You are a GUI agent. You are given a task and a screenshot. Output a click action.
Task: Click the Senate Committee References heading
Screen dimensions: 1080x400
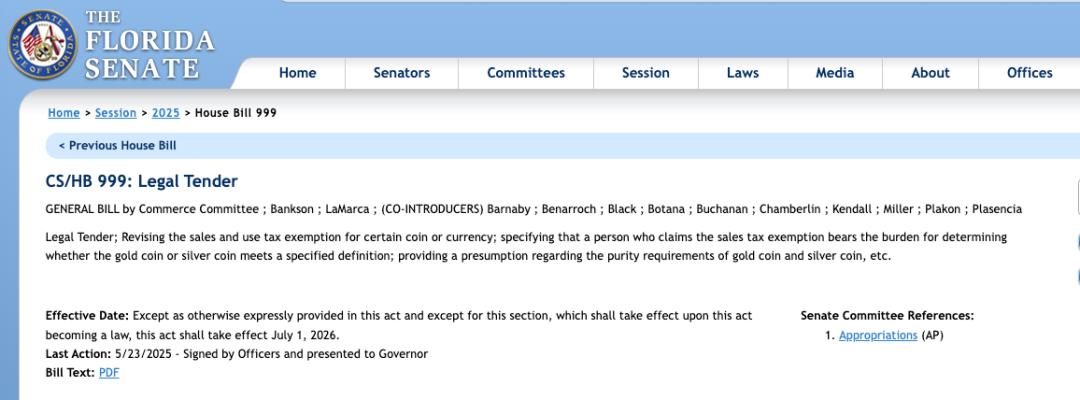point(886,316)
